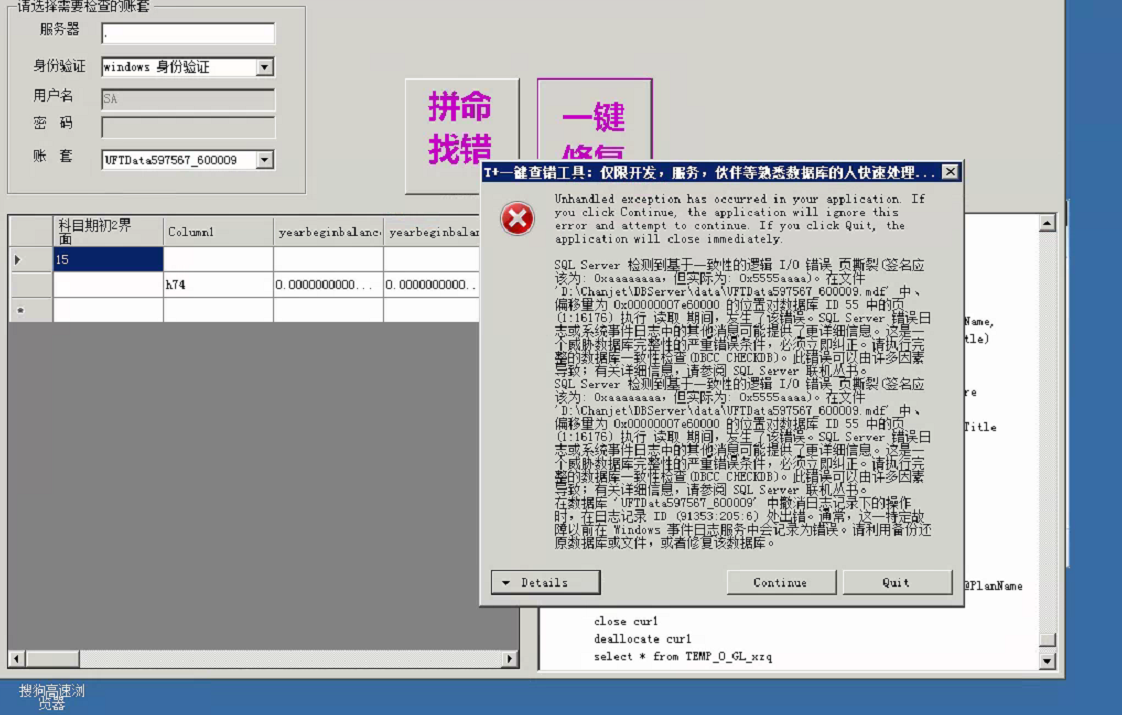Click the 密码 input field

click(x=187, y=127)
